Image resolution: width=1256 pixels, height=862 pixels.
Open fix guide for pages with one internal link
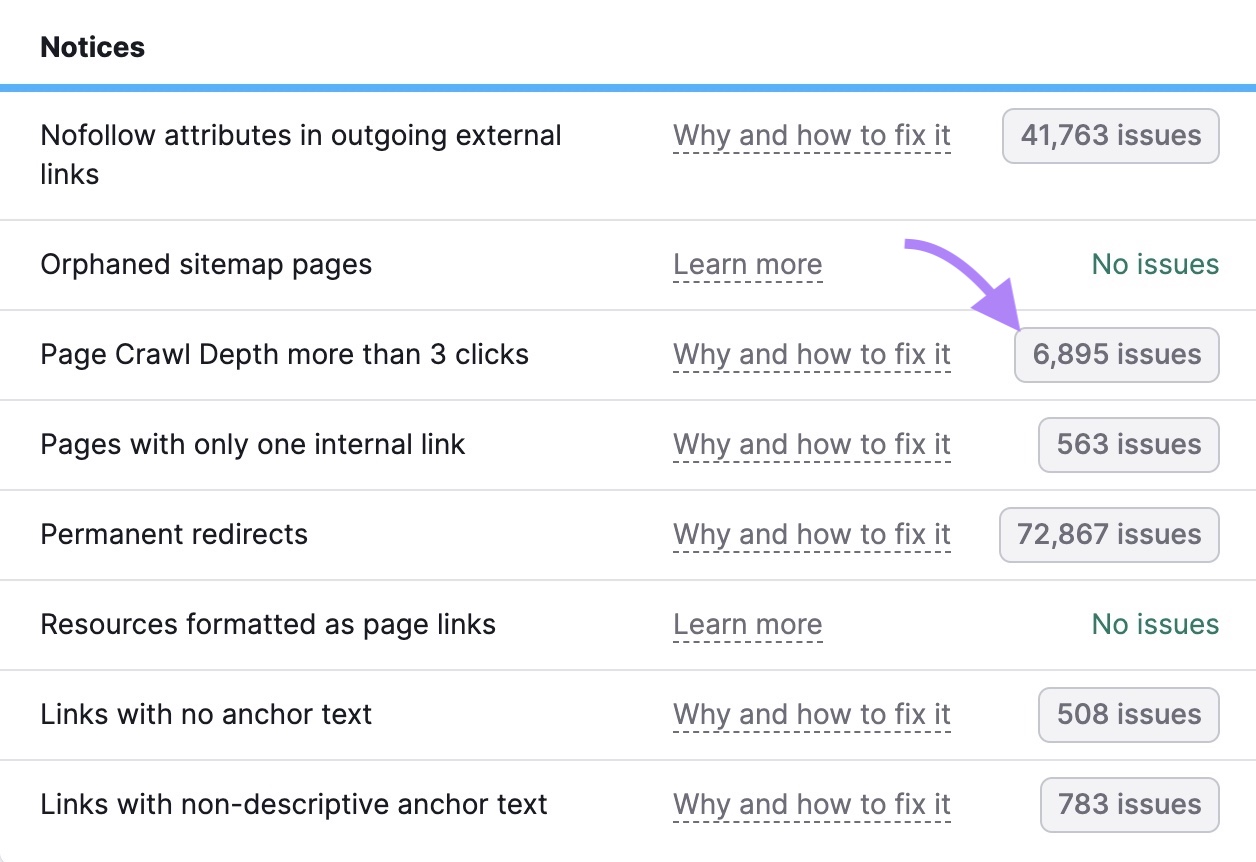point(812,444)
